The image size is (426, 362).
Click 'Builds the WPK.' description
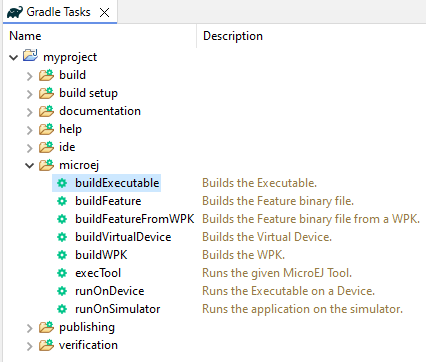(244, 255)
